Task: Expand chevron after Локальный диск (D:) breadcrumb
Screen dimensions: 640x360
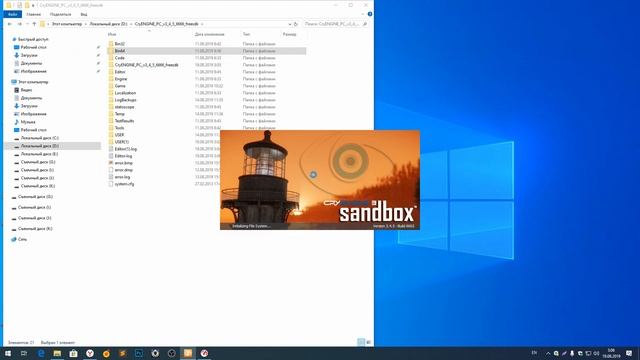Action: (131, 24)
